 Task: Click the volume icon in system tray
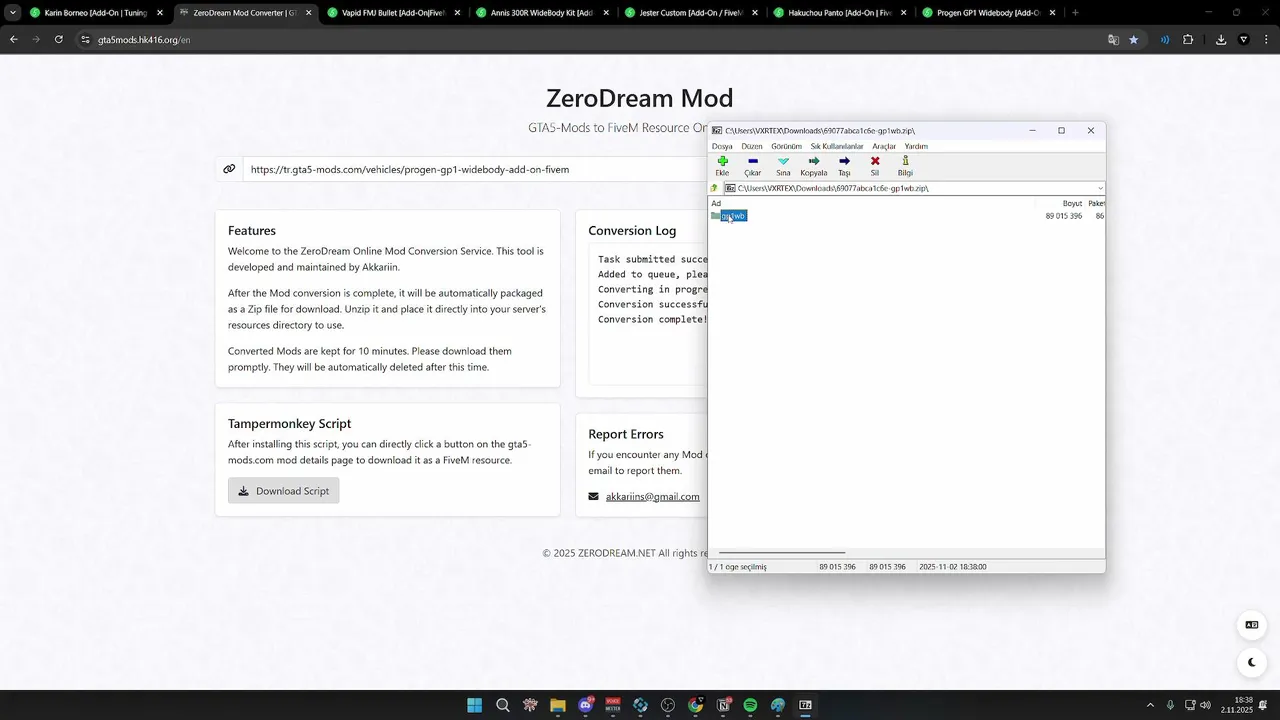click(x=1205, y=705)
